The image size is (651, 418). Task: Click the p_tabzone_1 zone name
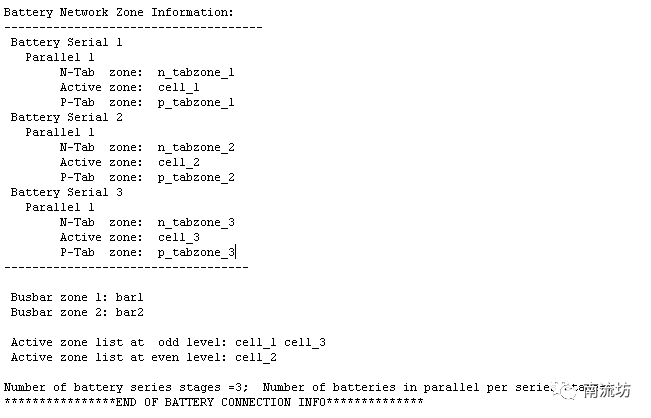click(x=196, y=102)
